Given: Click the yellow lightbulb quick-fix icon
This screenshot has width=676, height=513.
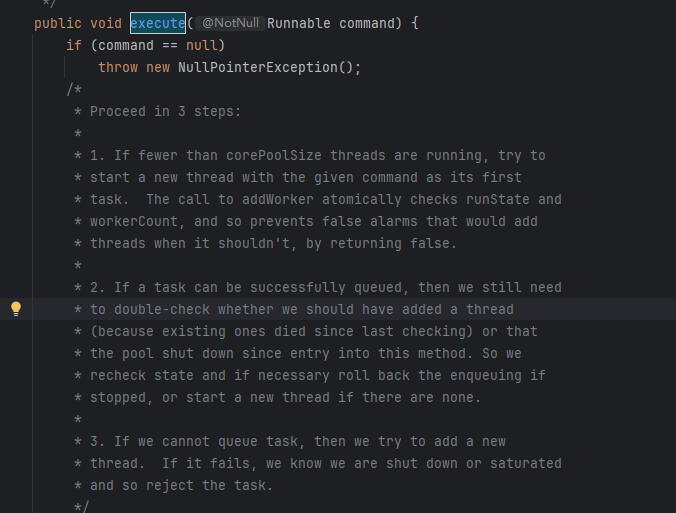Looking at the screenshot, I should coord(16,309).
